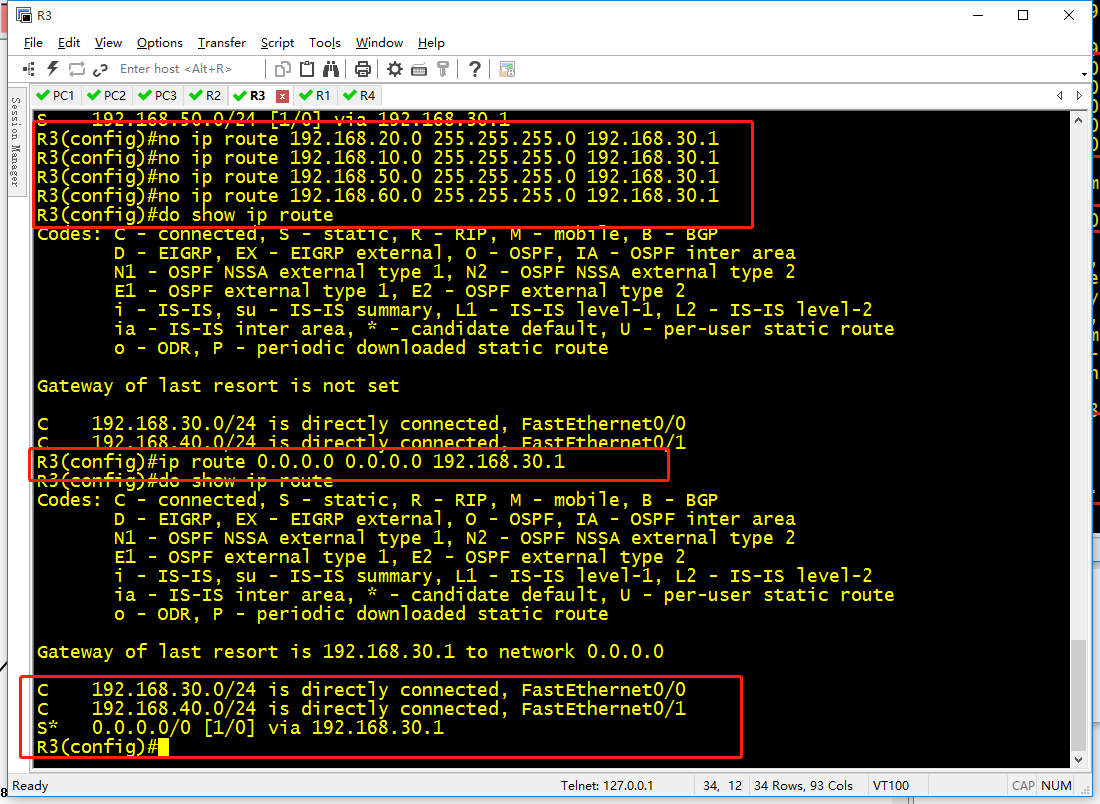Open the Help menu
This screenshot has height=804, width=1100.
(431, 43)
